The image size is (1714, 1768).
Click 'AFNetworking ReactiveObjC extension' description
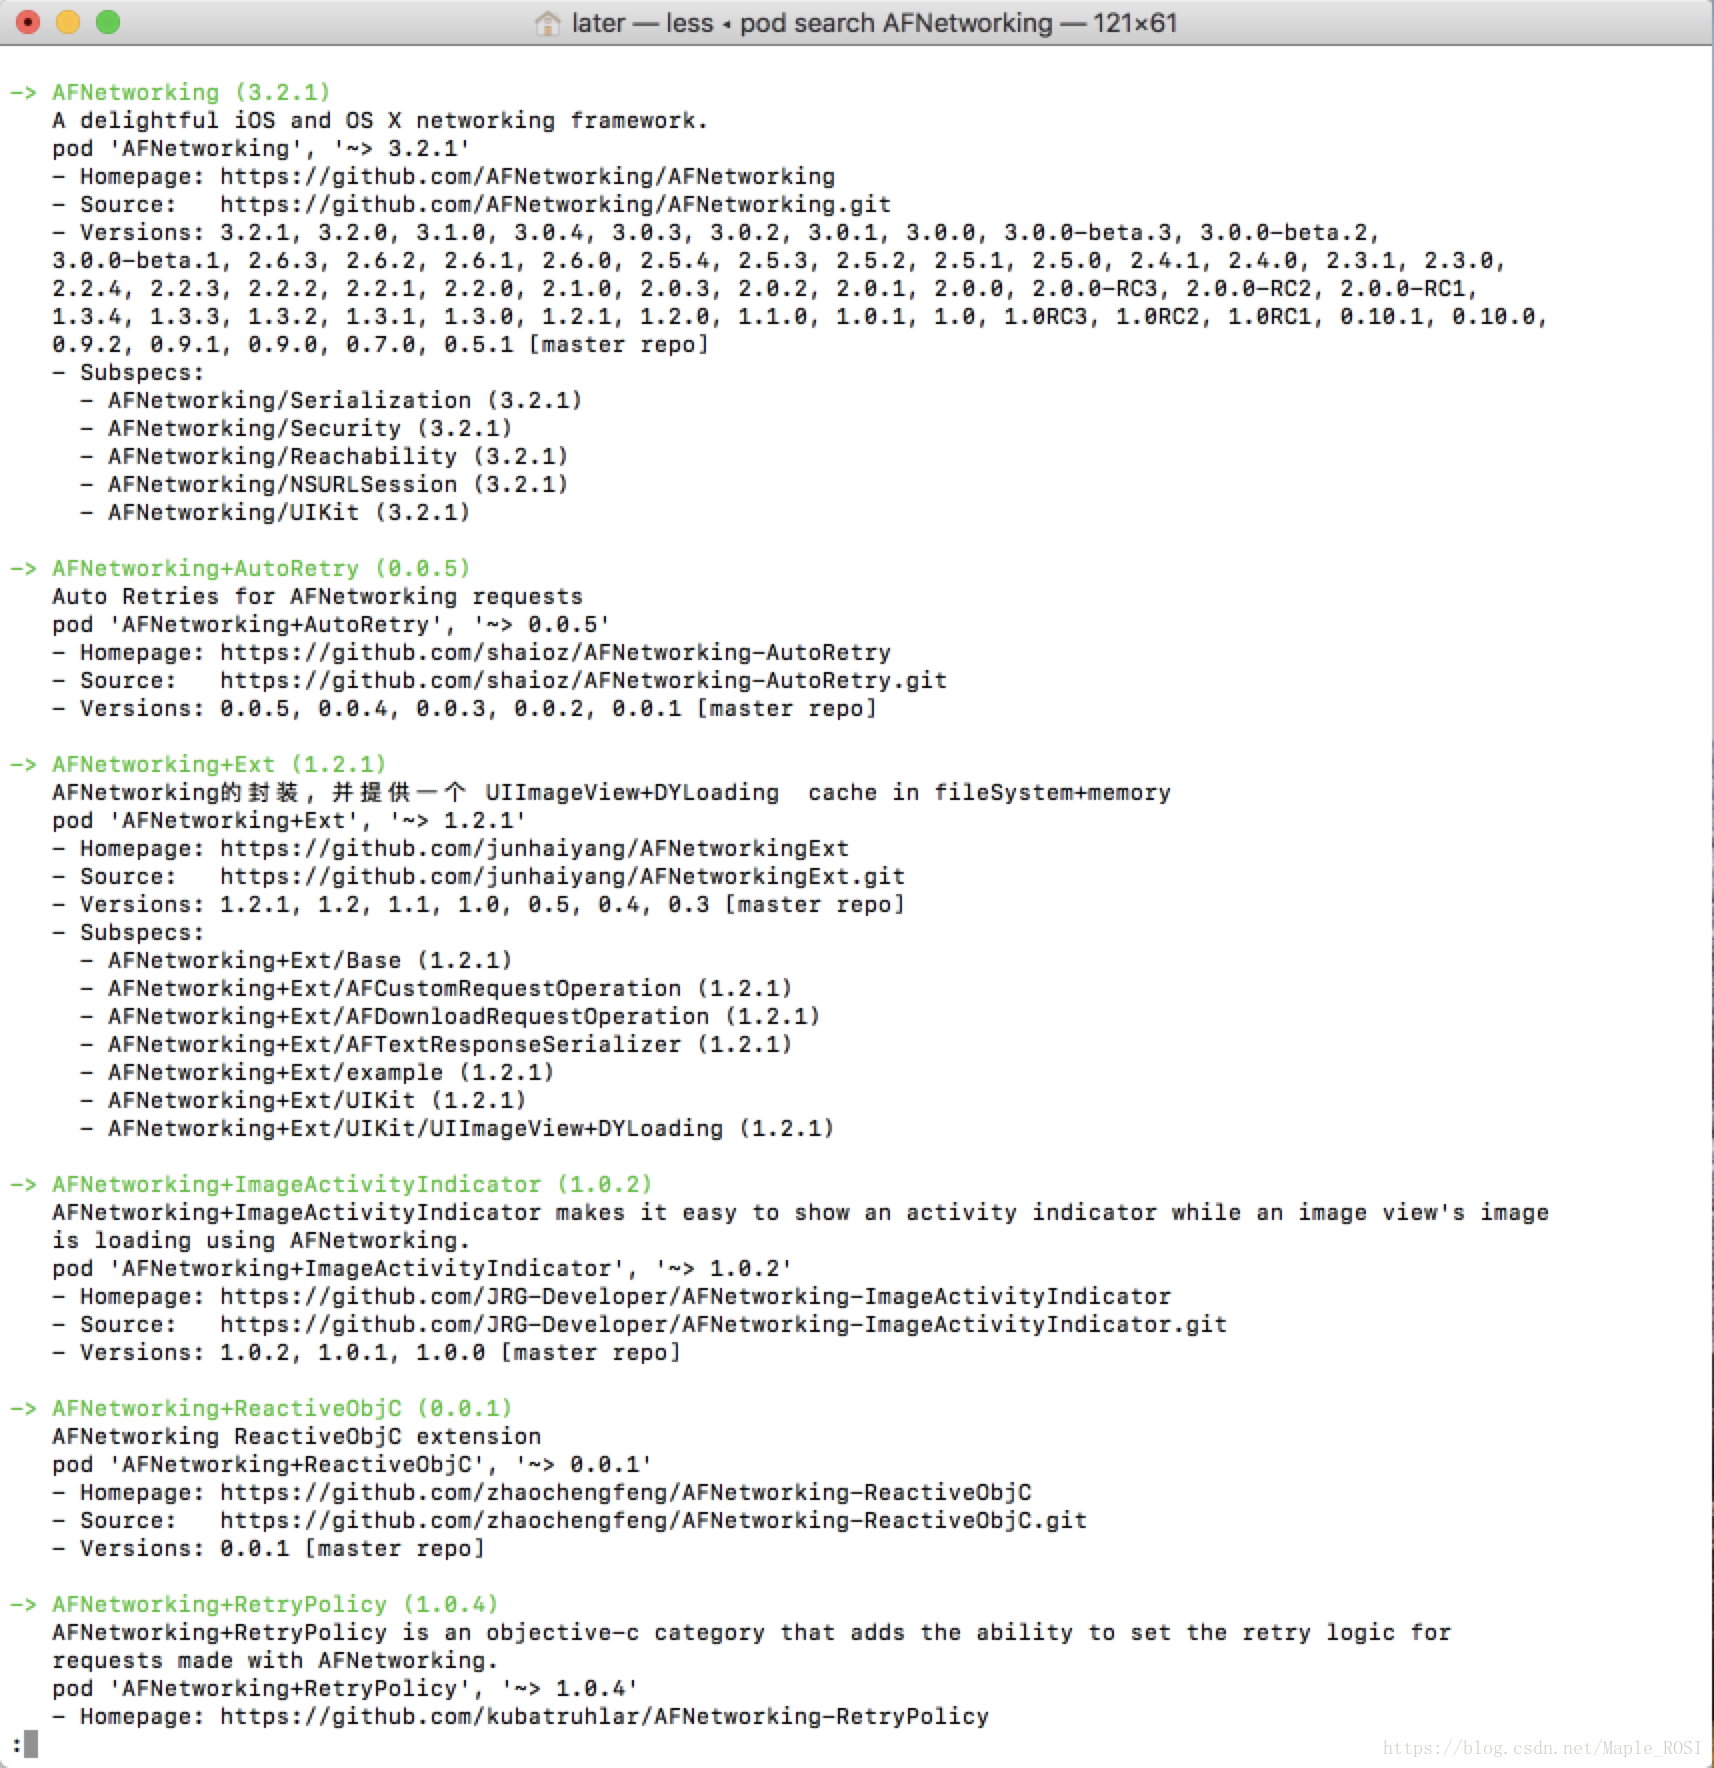pos(296,1436)
